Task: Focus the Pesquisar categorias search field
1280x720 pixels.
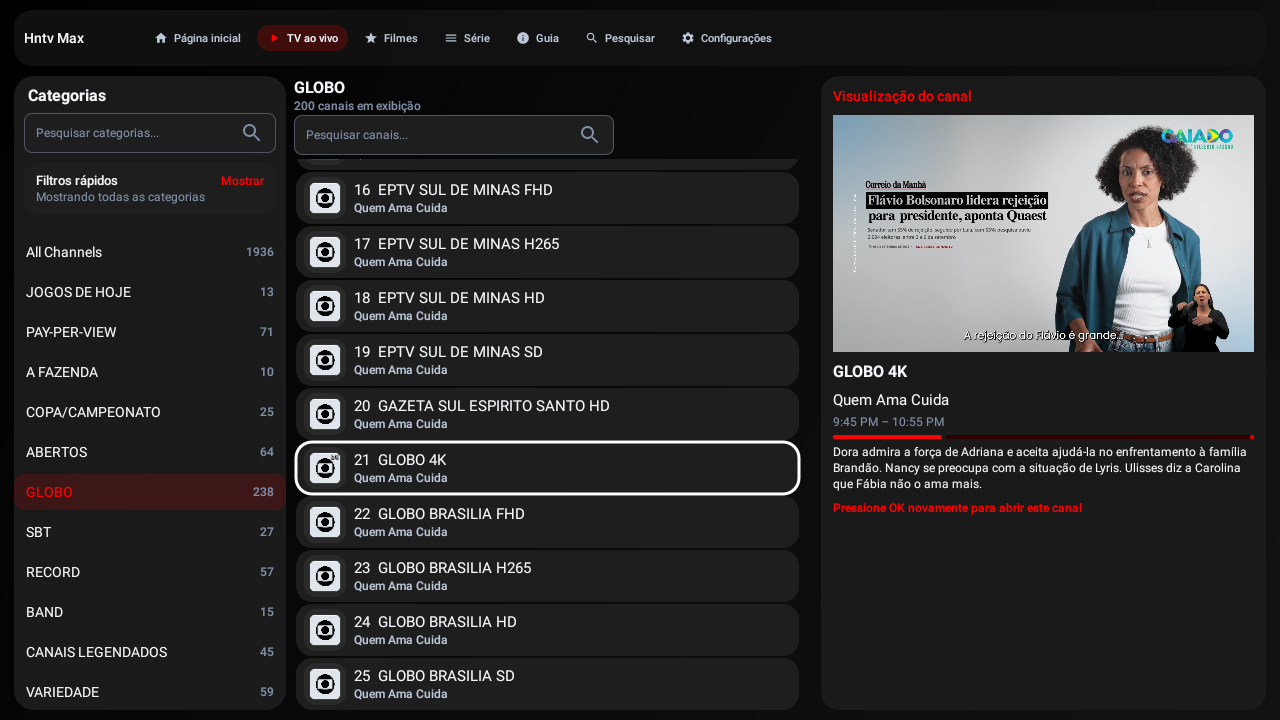Action: click(x=150, y=133)
